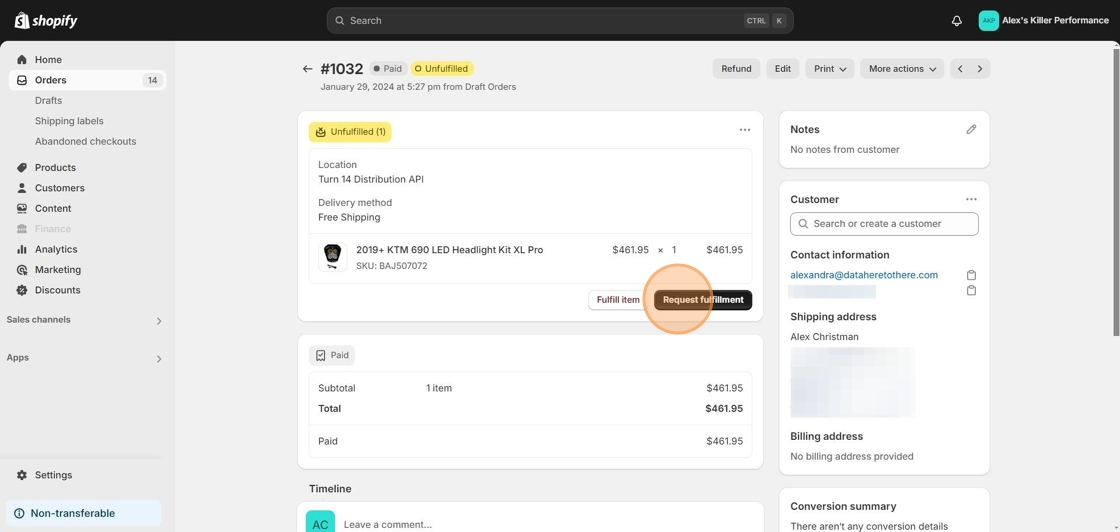Open the alexandra@dataheretothere.com email link
Screen dimensions: 1120x532
click(x=863, y=275)
